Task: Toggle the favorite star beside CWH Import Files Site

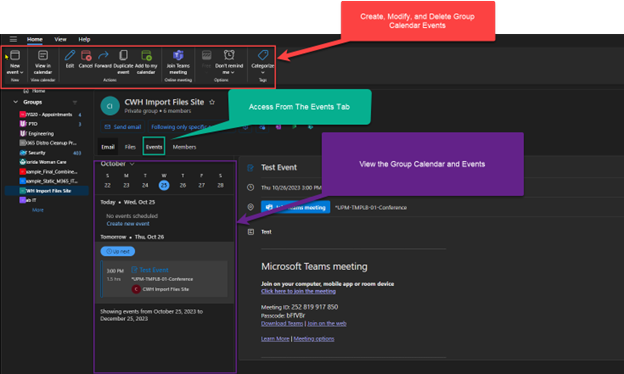Action: pos(212,102)
